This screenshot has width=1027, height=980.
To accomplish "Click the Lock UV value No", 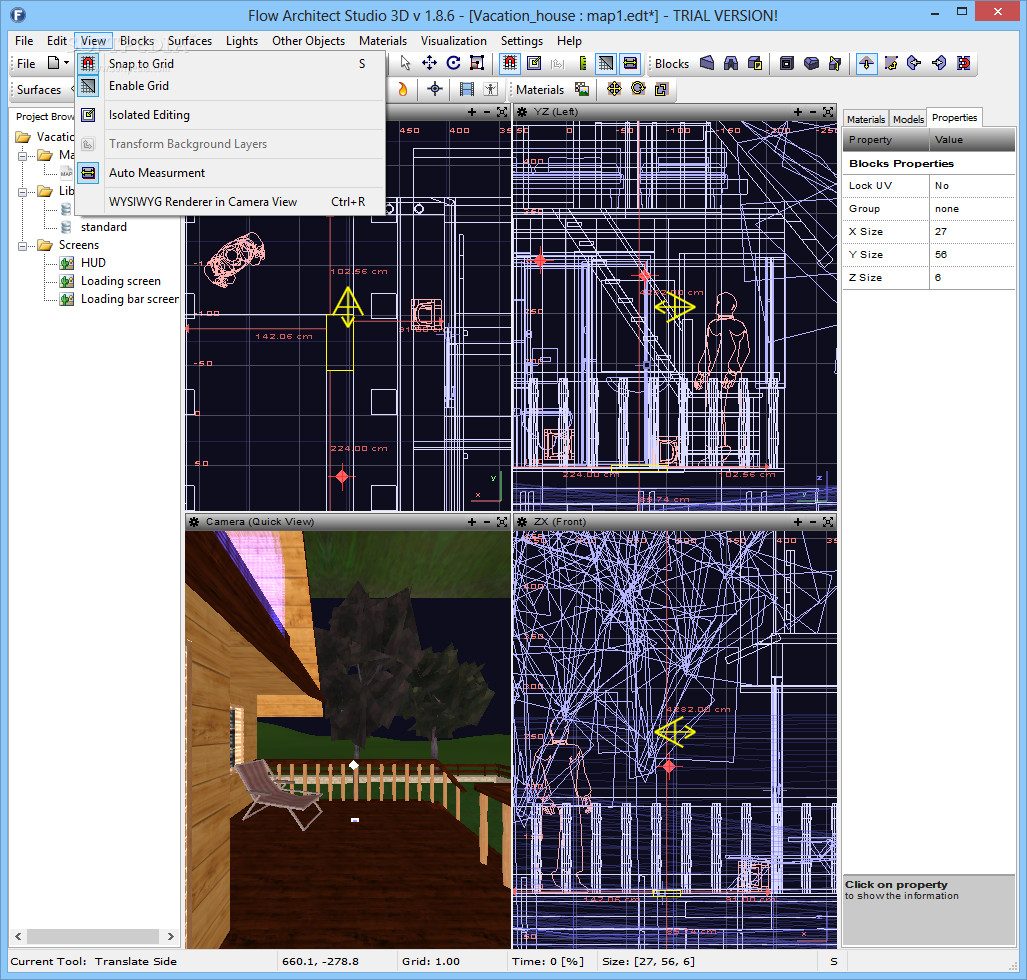I will [971, 186].
